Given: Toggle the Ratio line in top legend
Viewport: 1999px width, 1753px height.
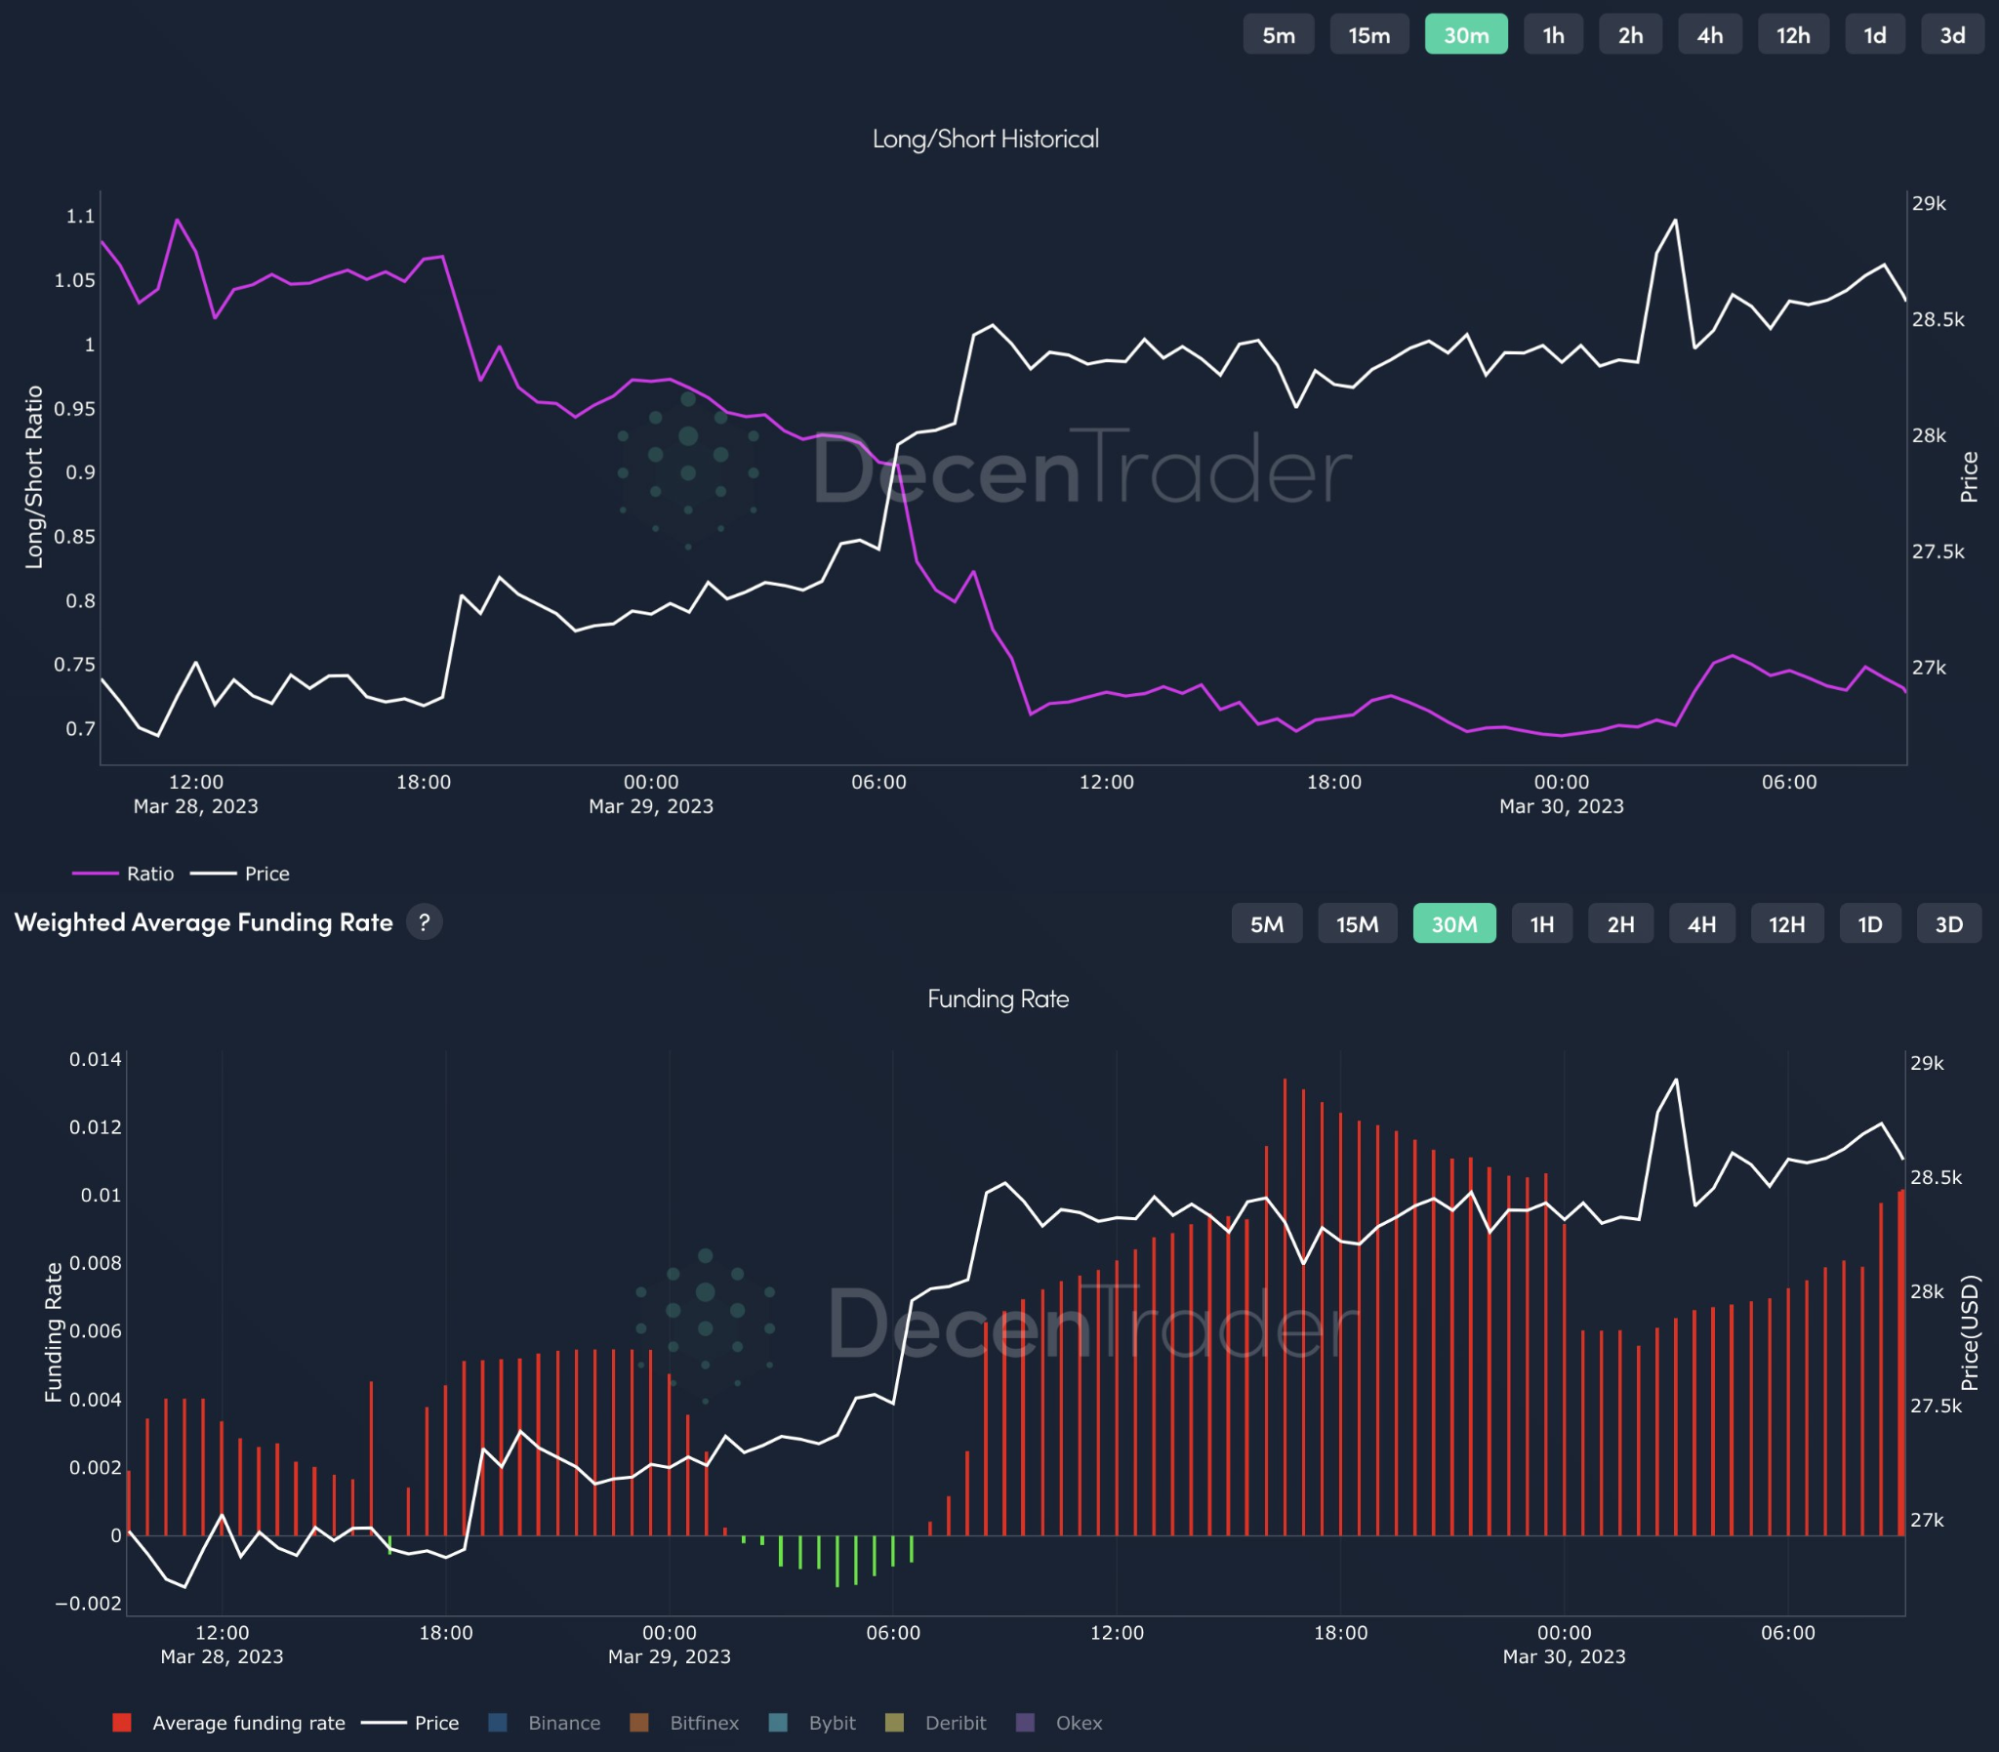Looking at the screenshot, I should coord(124,873).
